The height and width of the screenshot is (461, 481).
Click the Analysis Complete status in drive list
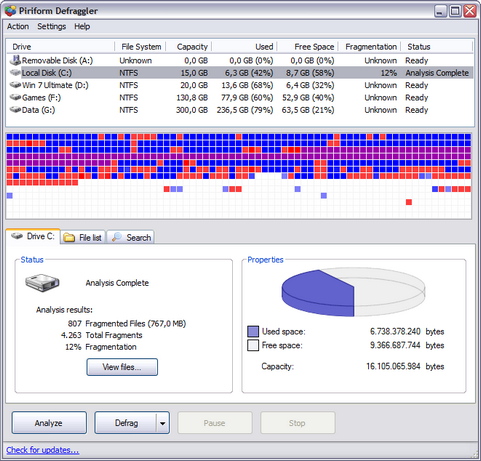point(437,73)
